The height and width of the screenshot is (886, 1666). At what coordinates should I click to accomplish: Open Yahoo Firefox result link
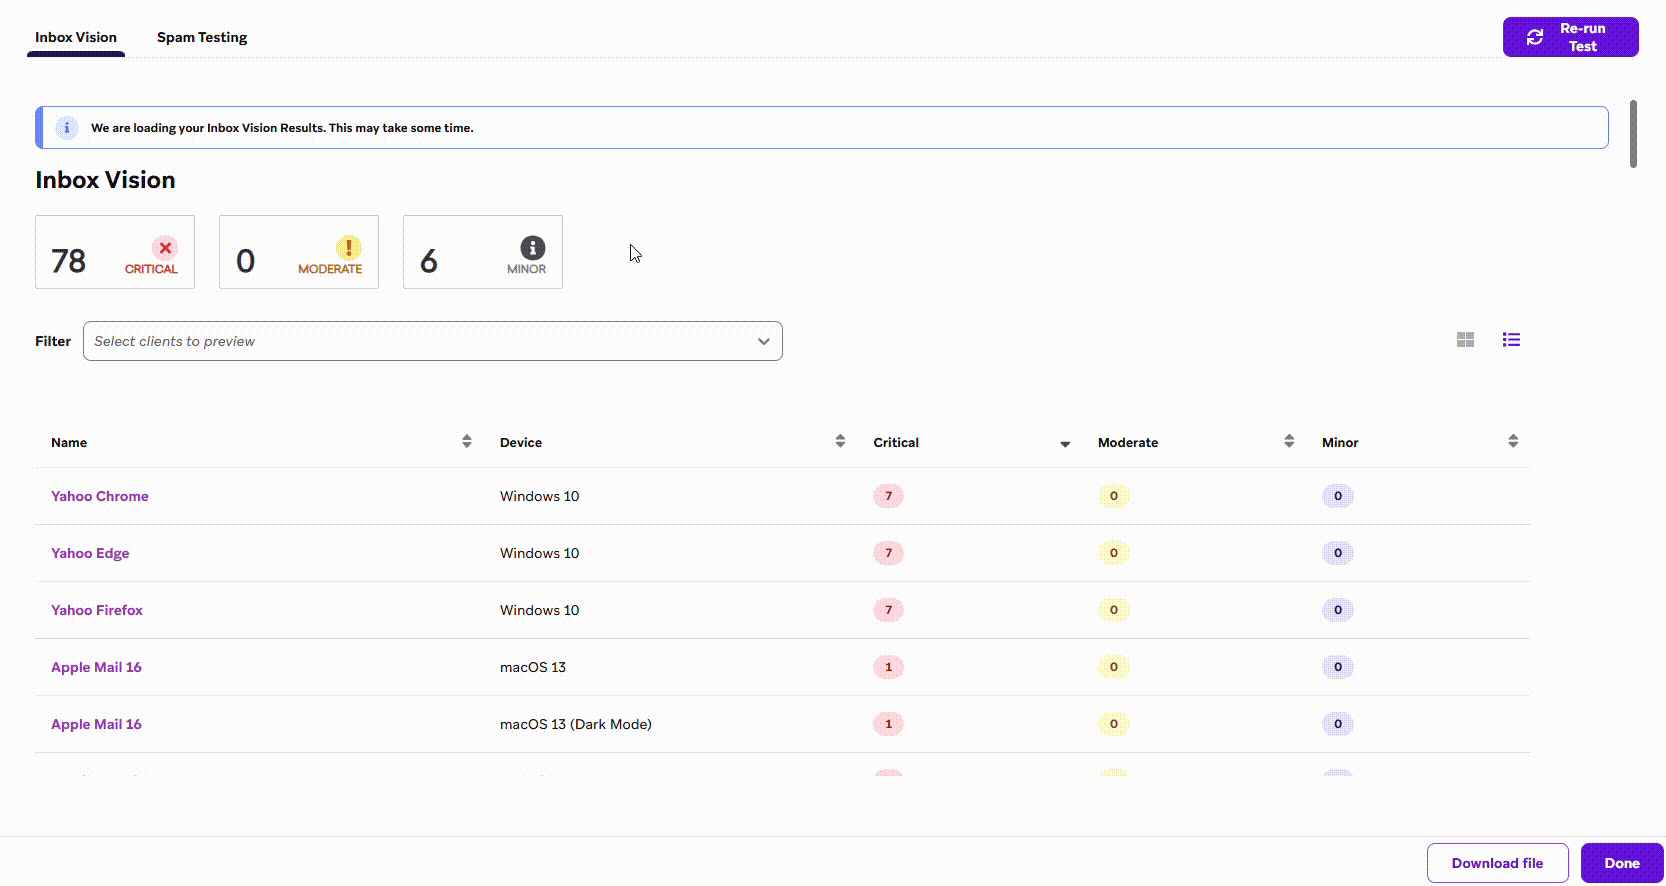(97, 610)
